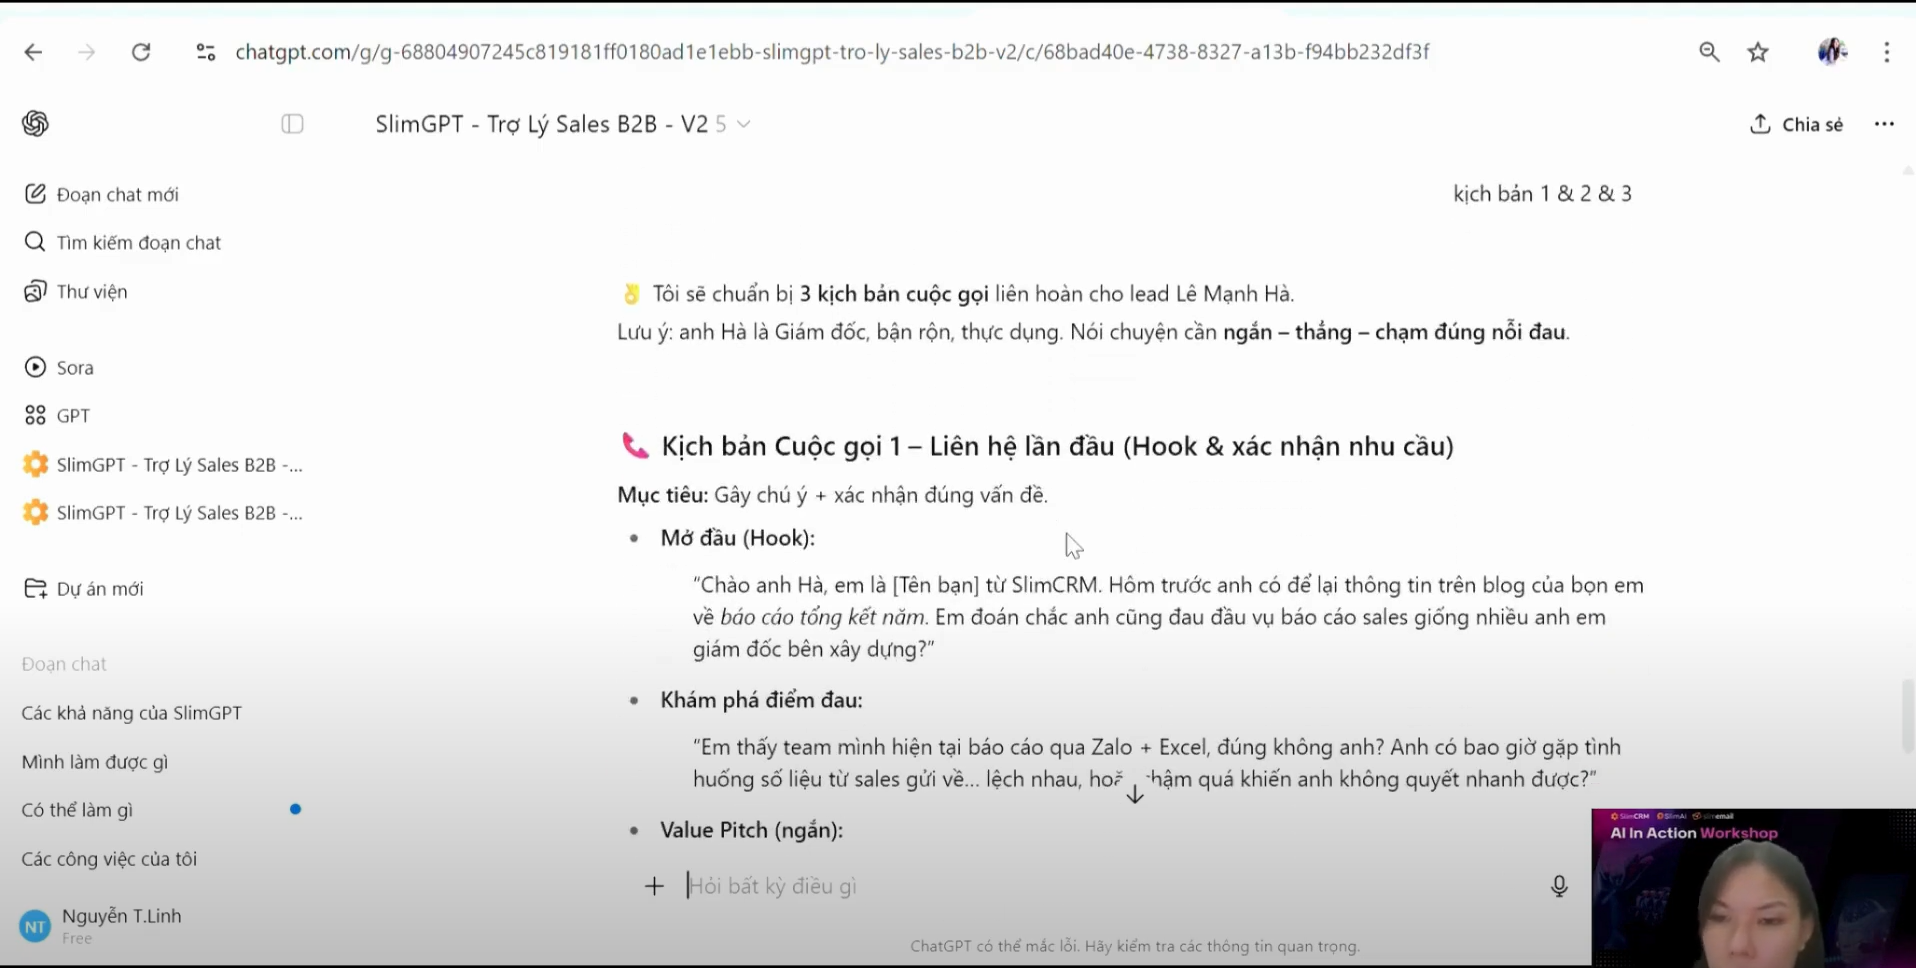Viewport: 1916px width, 968px height.
Task: Click the microphone dictation icon
Action: pos(1558,886)
